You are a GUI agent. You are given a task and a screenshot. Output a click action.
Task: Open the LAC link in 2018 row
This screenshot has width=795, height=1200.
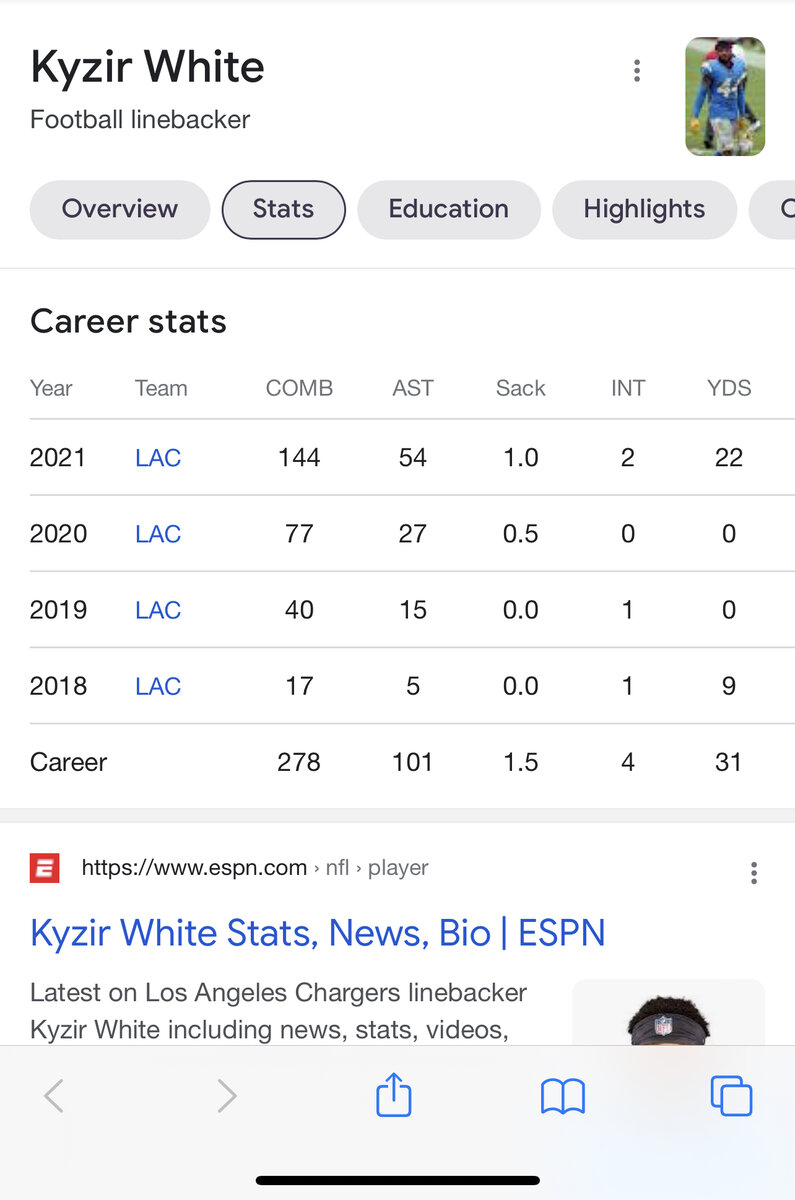(158, 686)
